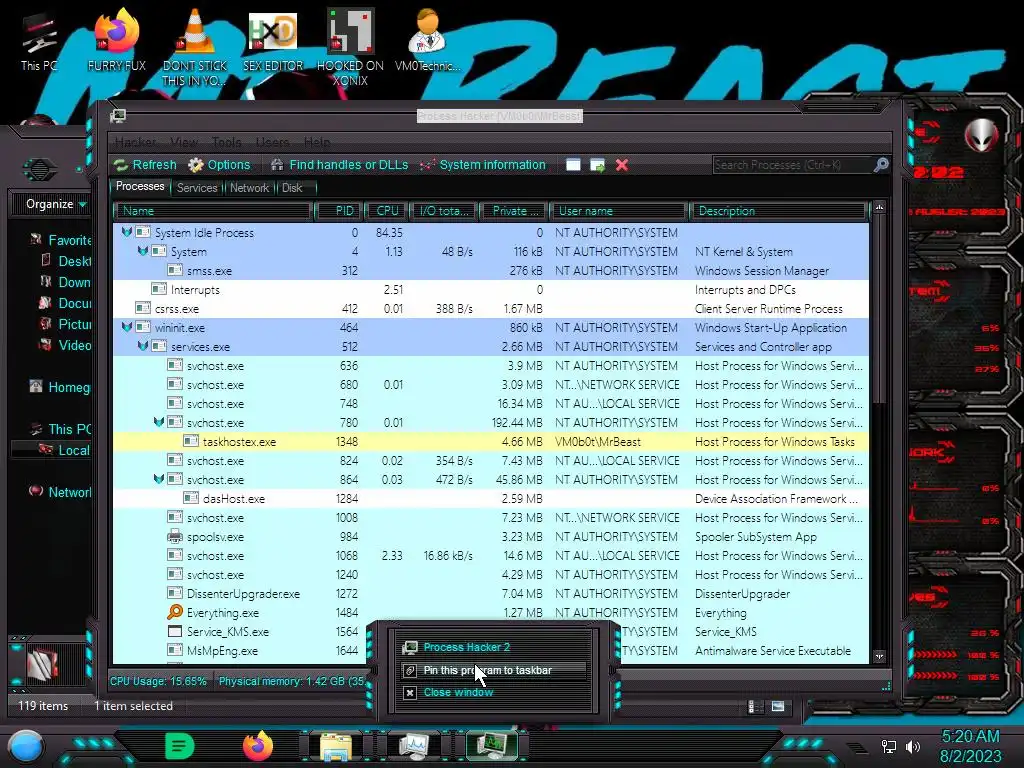Image resolution: width=1024 pixels, height=768 pixels.
Task: Click the Service_KMS.exe process icon
Action: coord(174,632)
